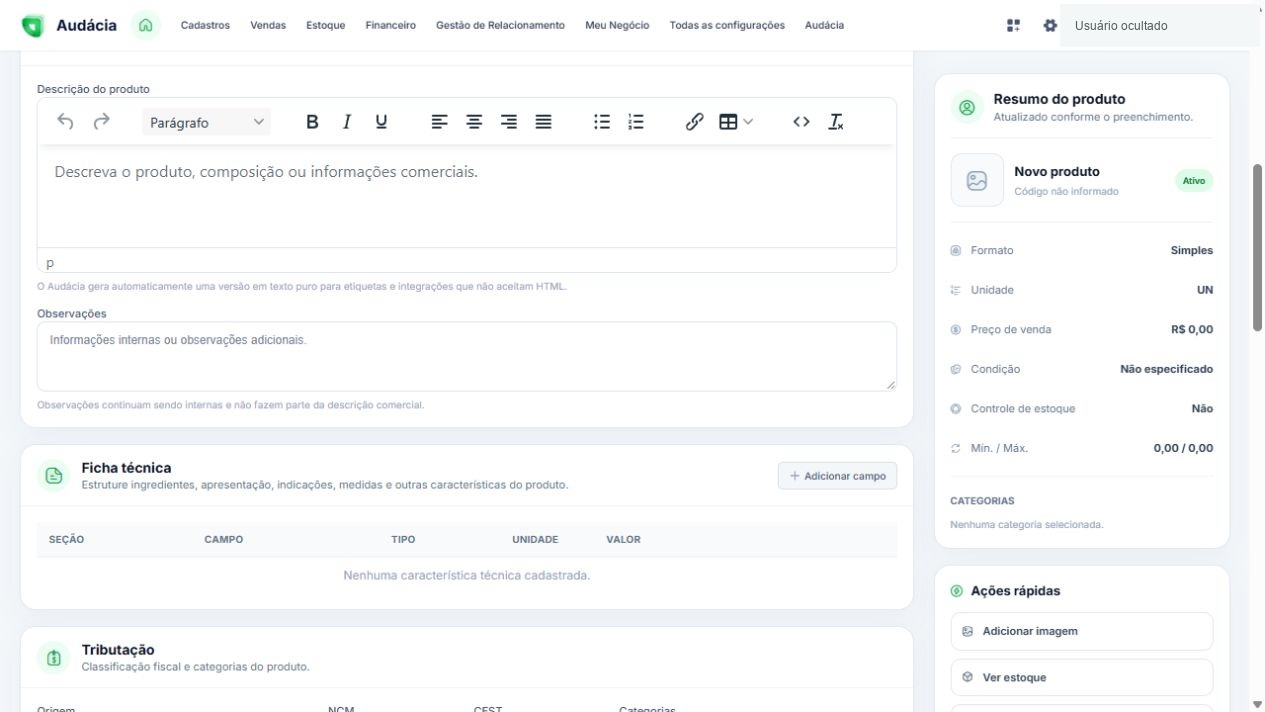Click Ver estoque quick action

coord(1081,678)
